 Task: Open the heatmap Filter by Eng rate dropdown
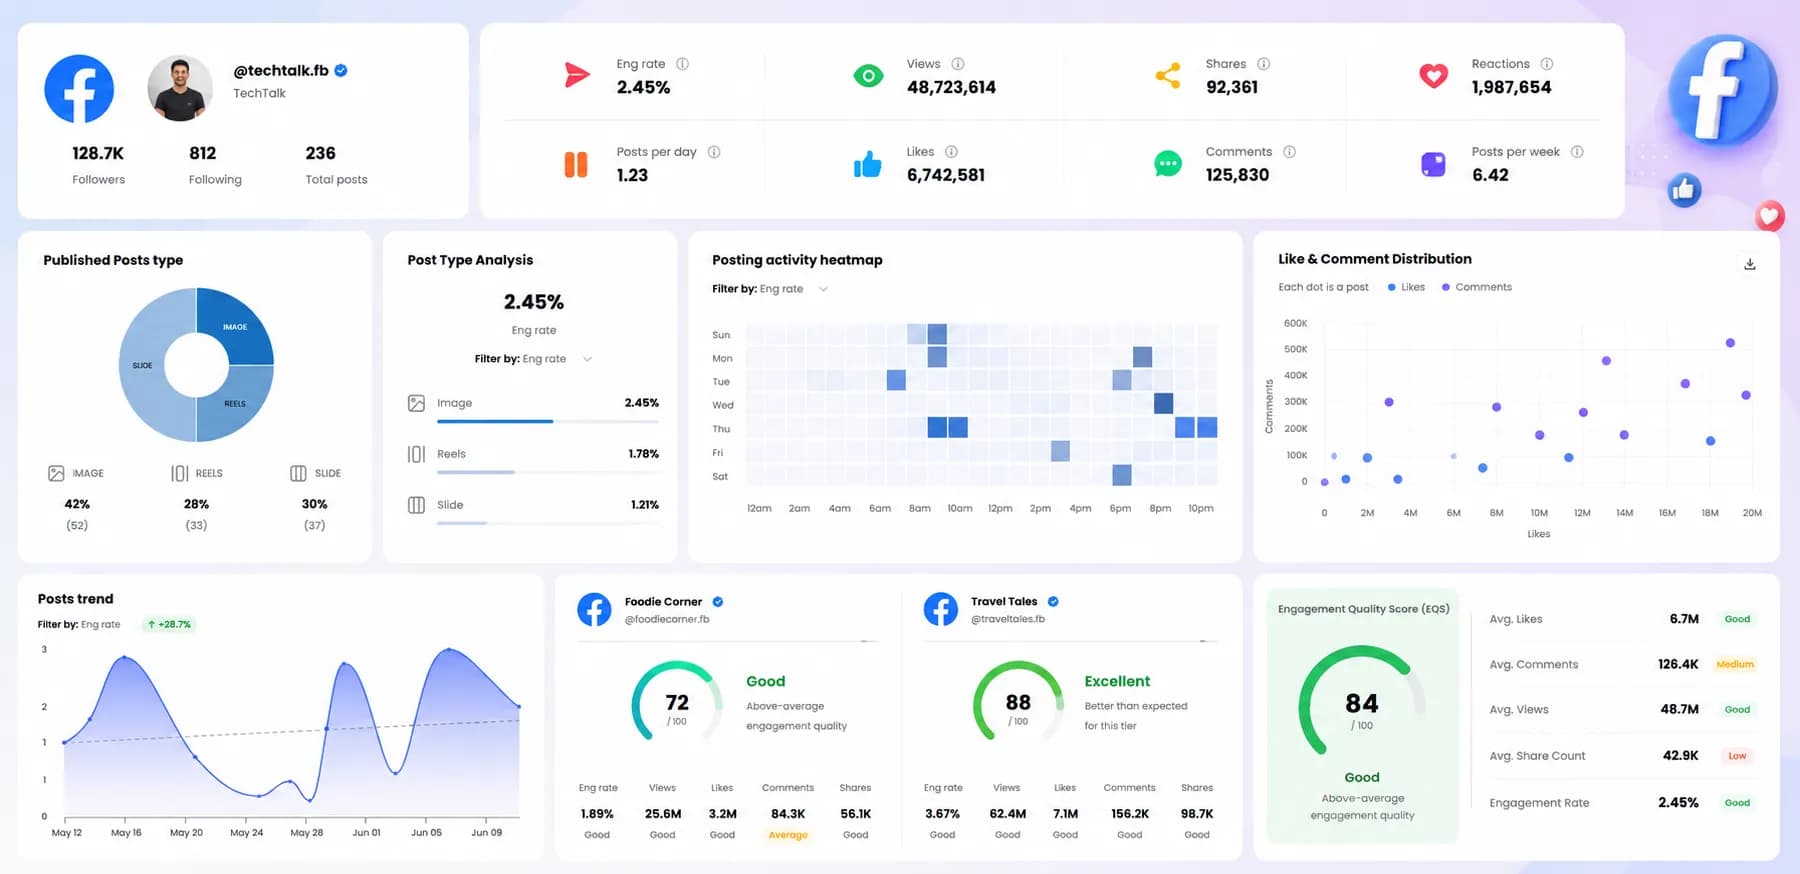coord(770,289)
